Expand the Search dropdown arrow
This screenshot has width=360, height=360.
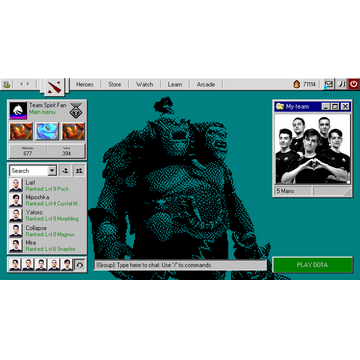52,171
